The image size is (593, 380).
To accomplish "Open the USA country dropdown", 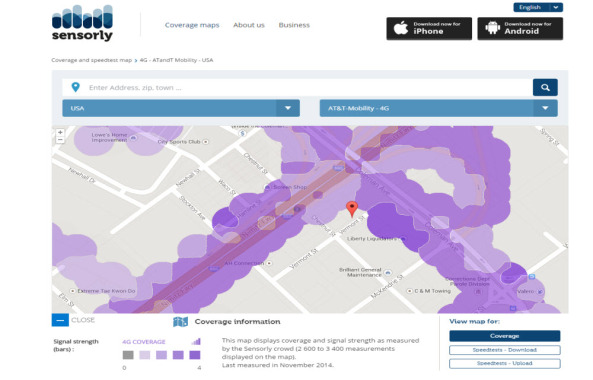I will point(181,108).
